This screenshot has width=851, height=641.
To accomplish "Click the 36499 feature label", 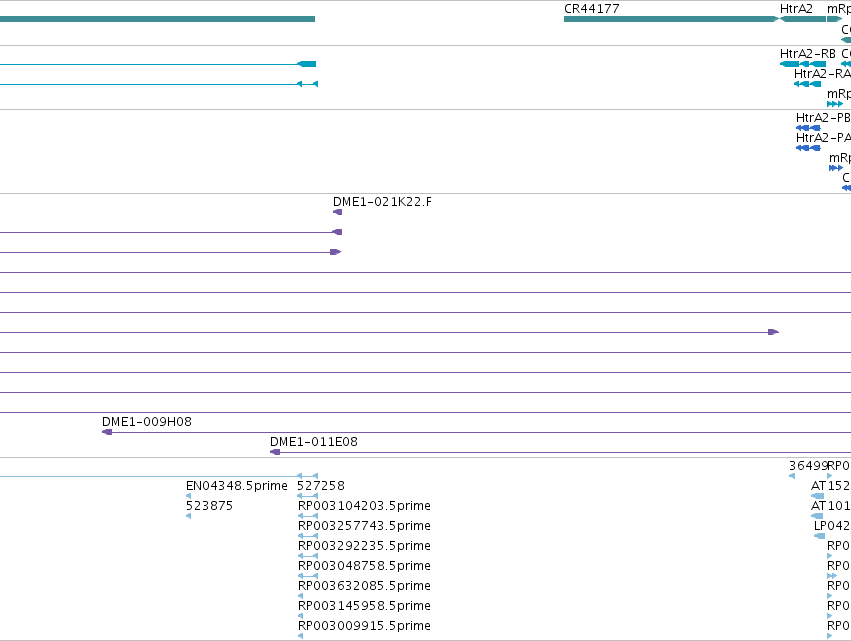I will coord(808,466).
